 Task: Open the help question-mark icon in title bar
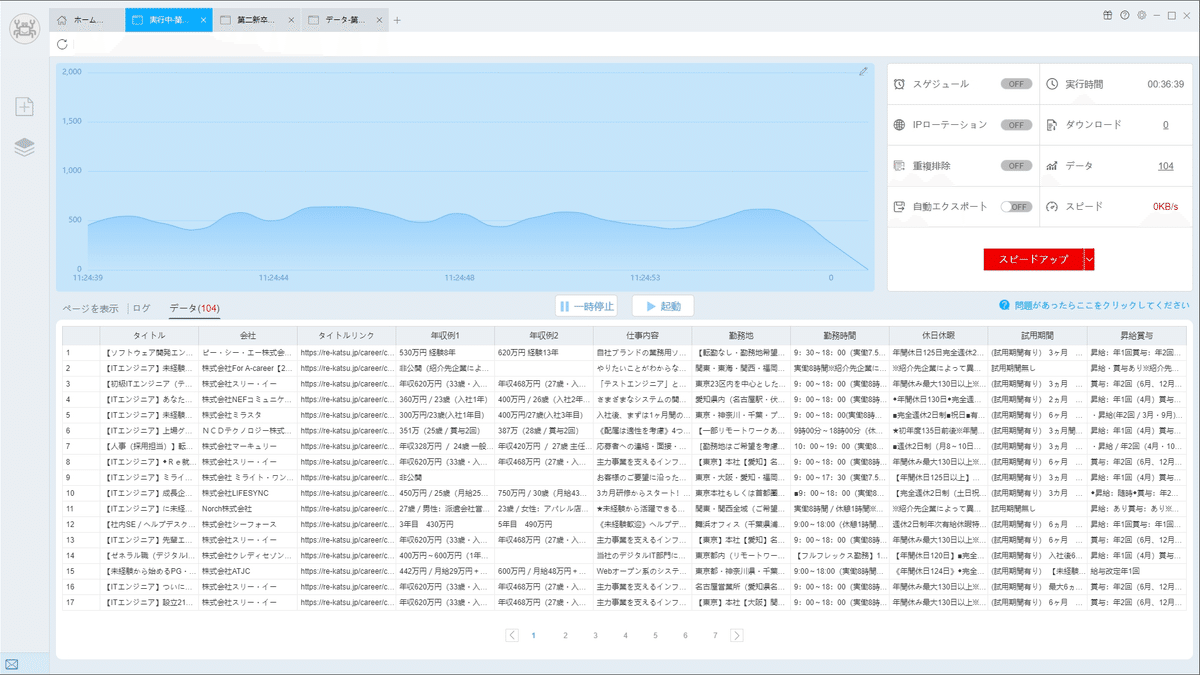point(1125,15)
